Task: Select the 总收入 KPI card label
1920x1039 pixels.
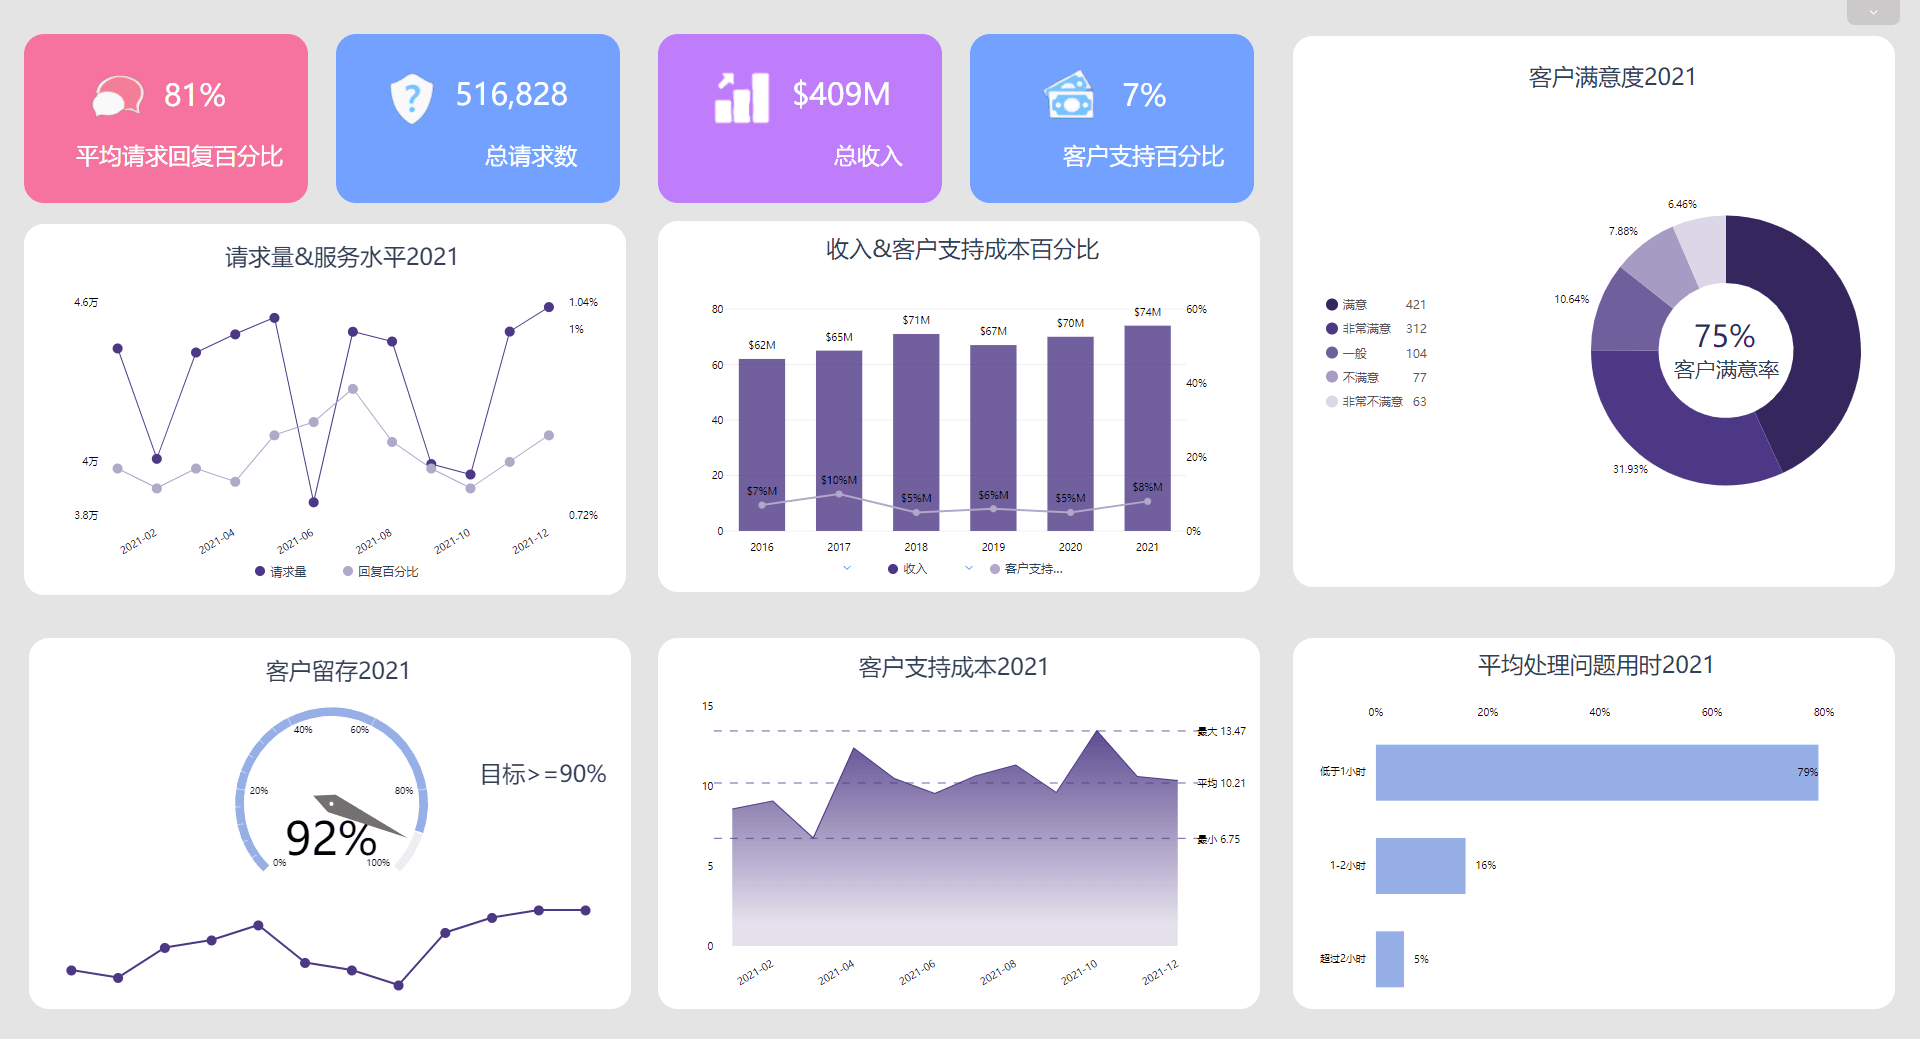Action: [x=868, y=157]
